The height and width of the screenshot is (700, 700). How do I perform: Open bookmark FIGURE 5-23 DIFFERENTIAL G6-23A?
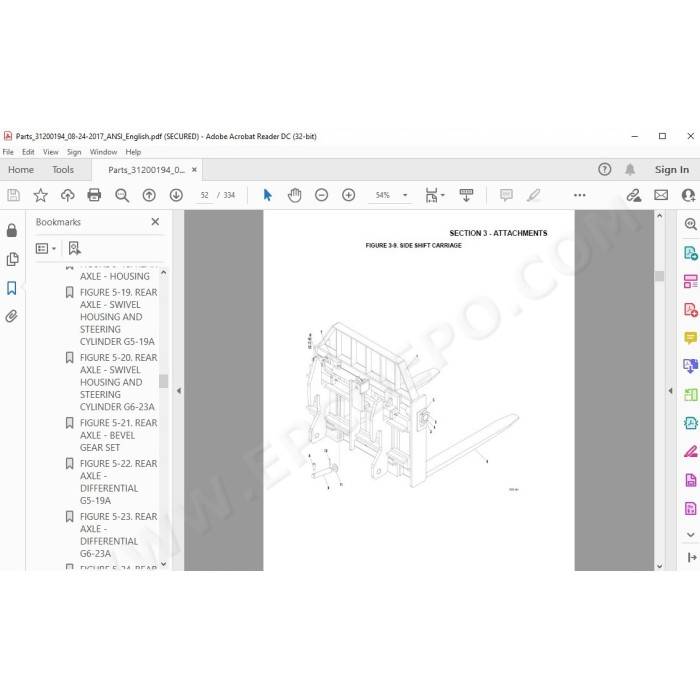[x=118, y=535]
